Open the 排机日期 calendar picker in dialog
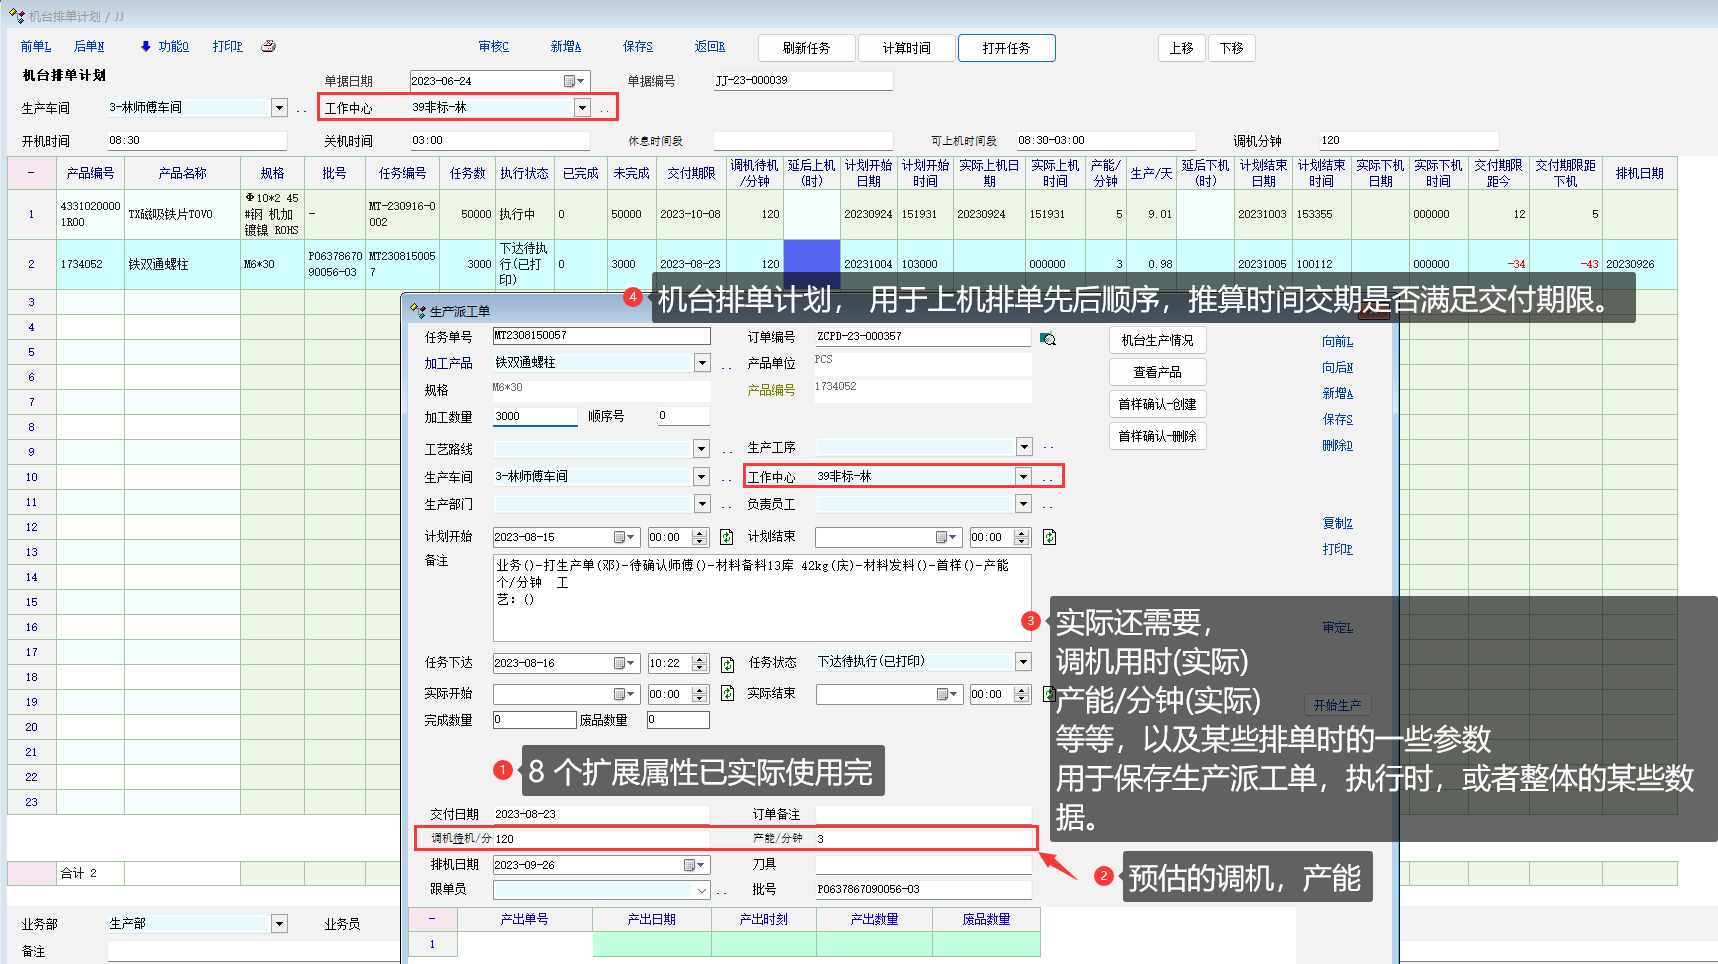This screenshot has height=964, width=1718. pyautogui.click(x=694, y=865)
